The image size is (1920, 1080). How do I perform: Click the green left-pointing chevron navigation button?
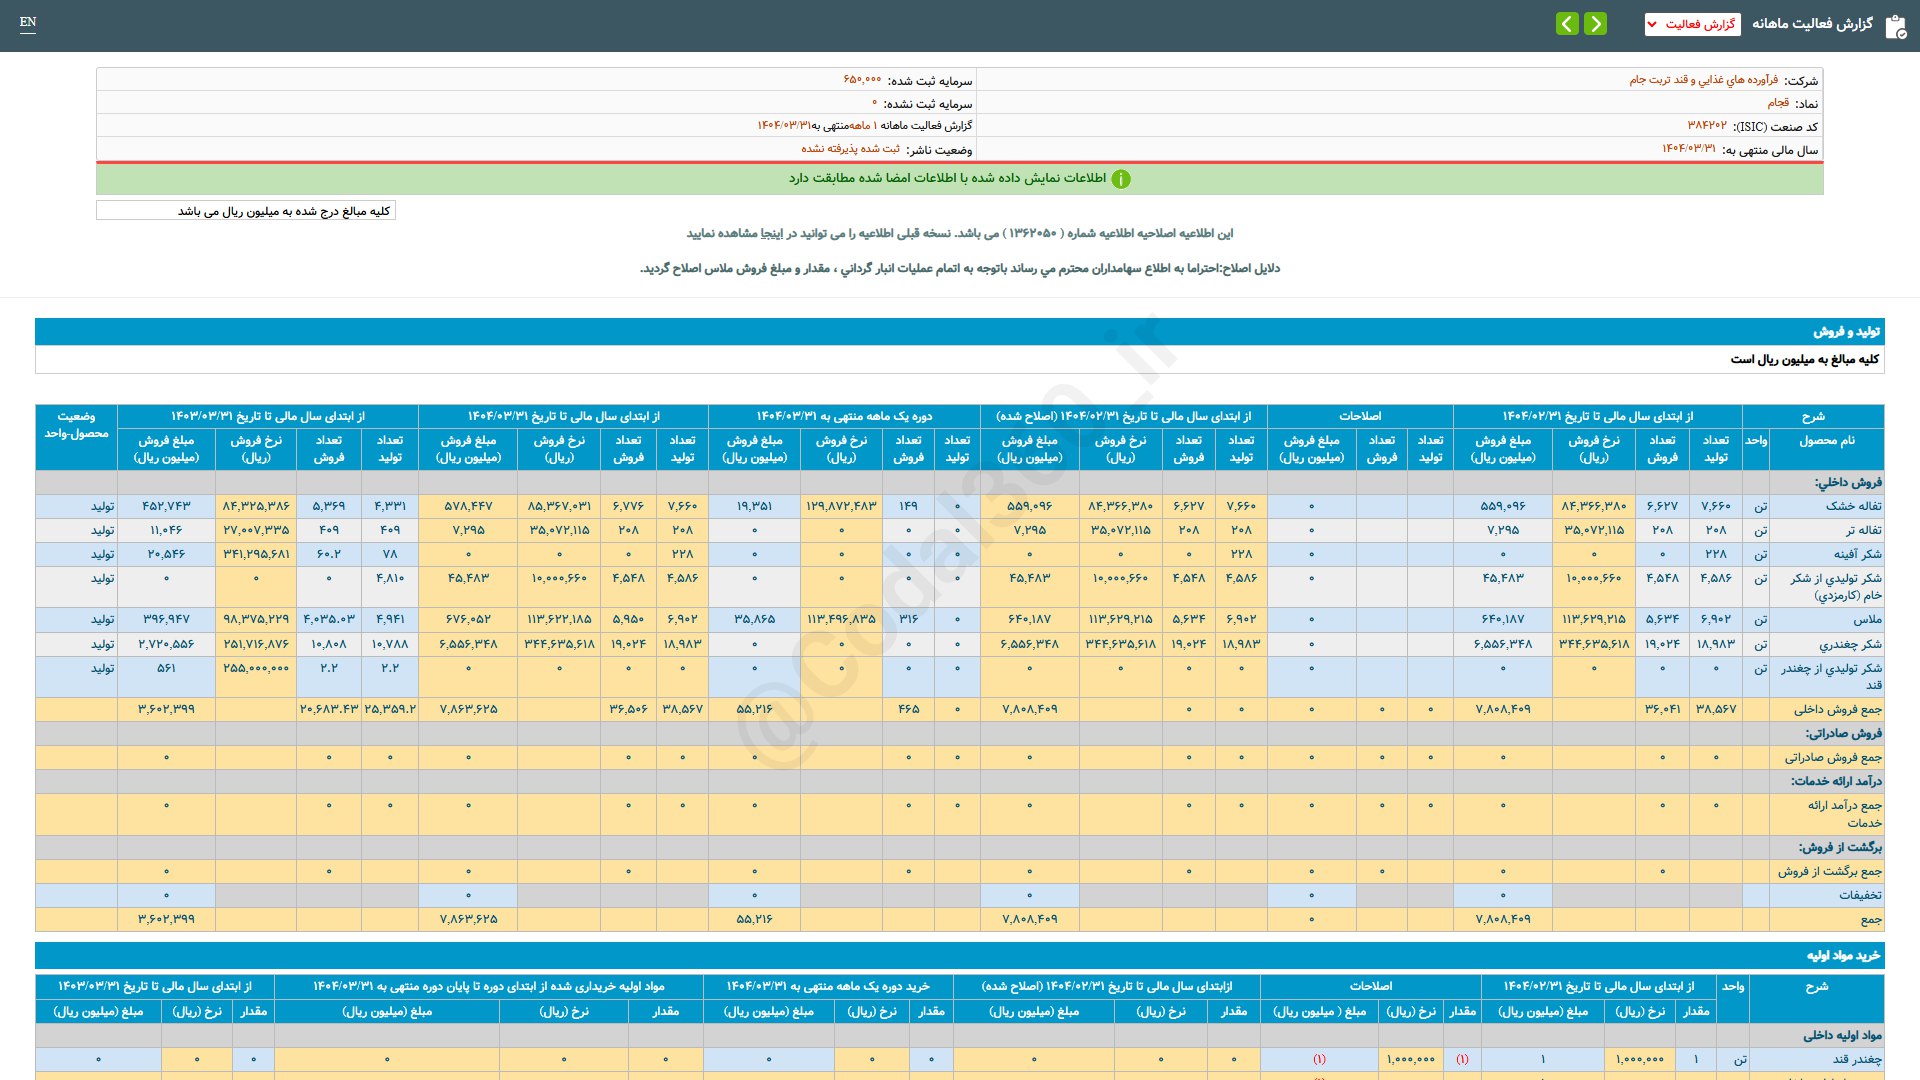click(x=1567, y=23)
